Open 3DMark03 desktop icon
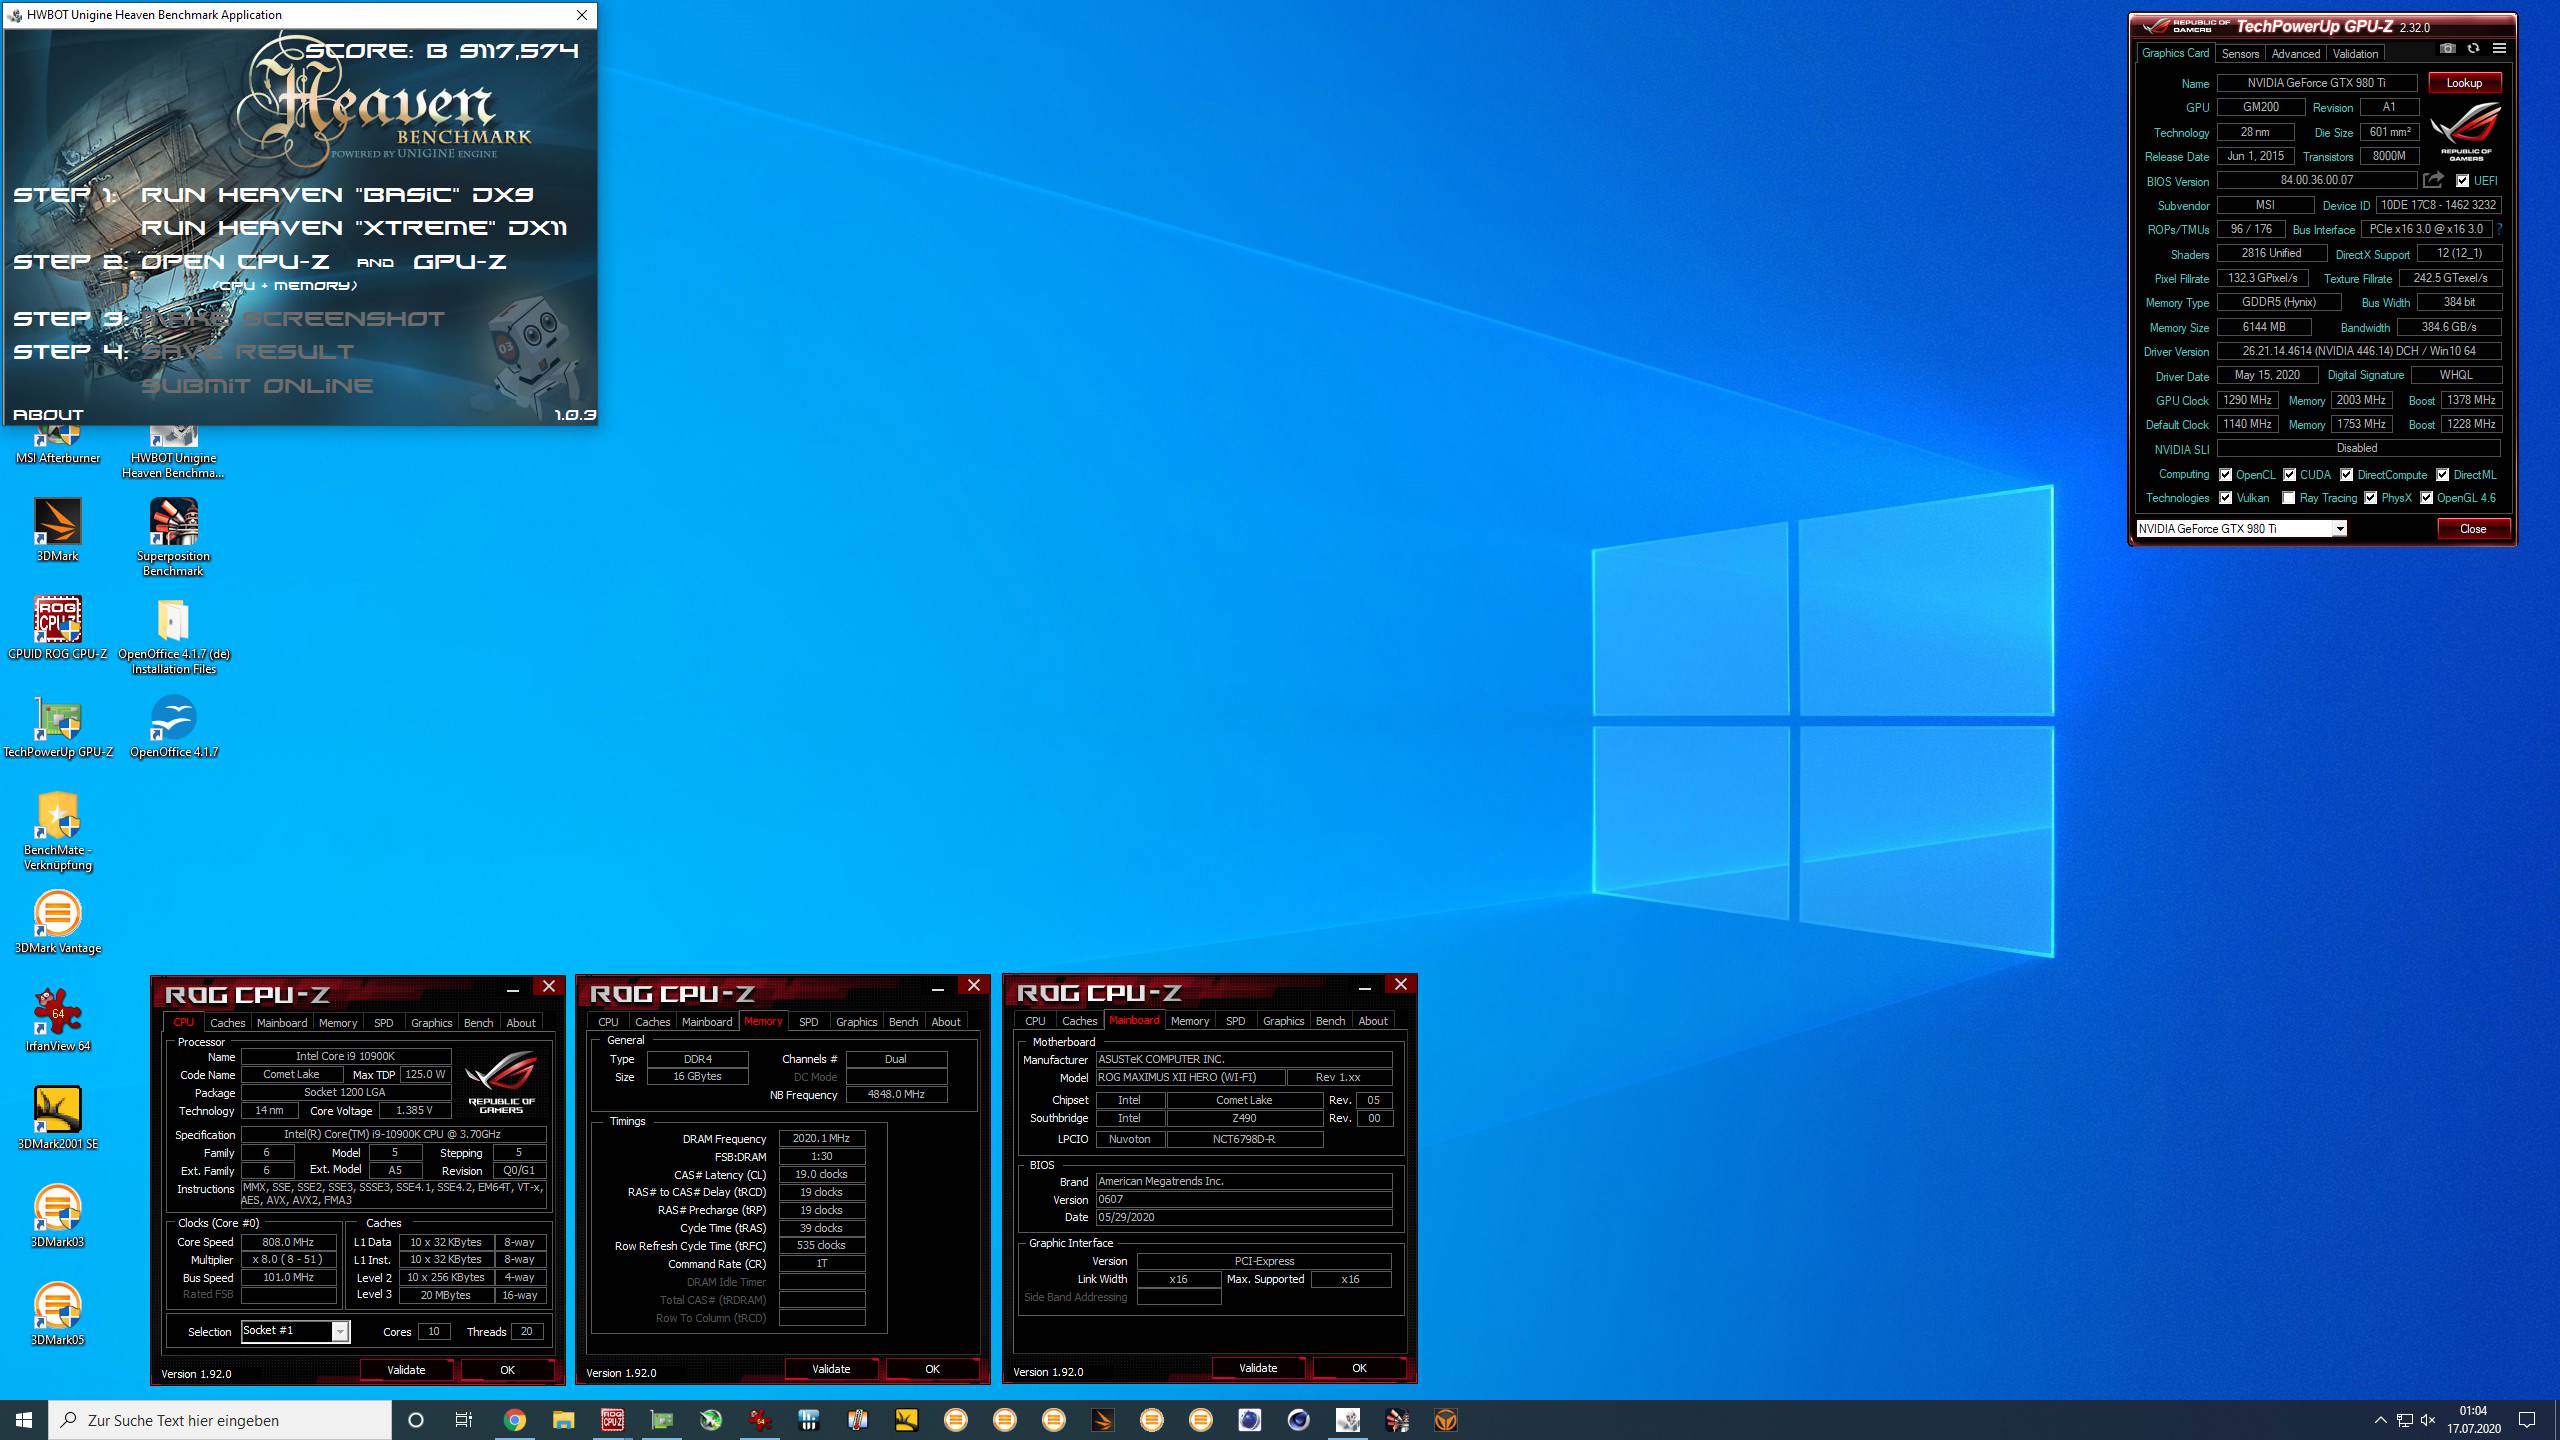Viewport: 2560px width, 1440px height. click(58, 1216)
